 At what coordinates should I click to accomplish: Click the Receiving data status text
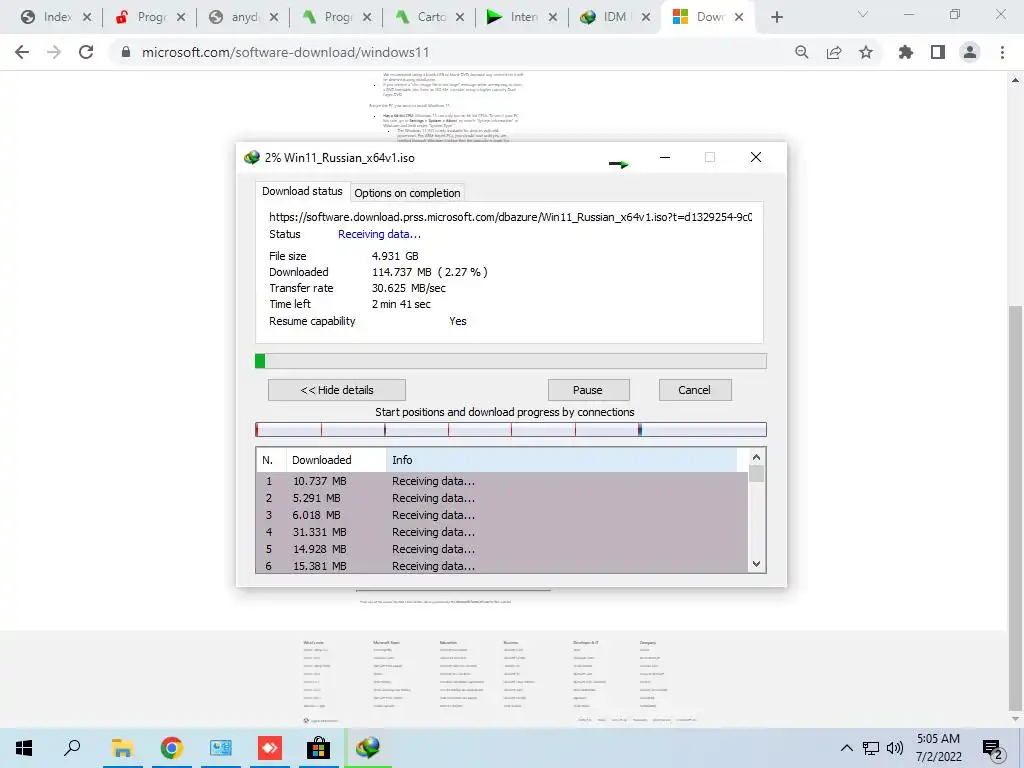click(x=379, y=234)
